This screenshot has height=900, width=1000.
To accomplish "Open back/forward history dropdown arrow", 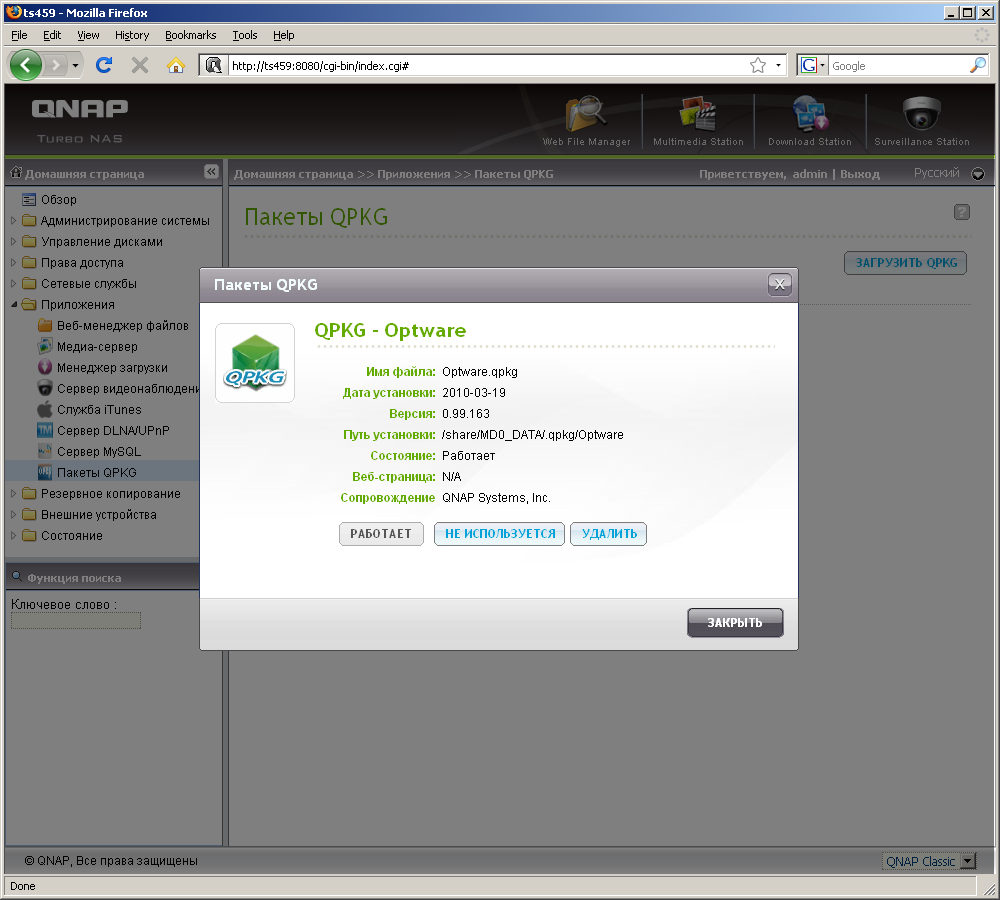I will pyautogui.click(x=75, y=65).
